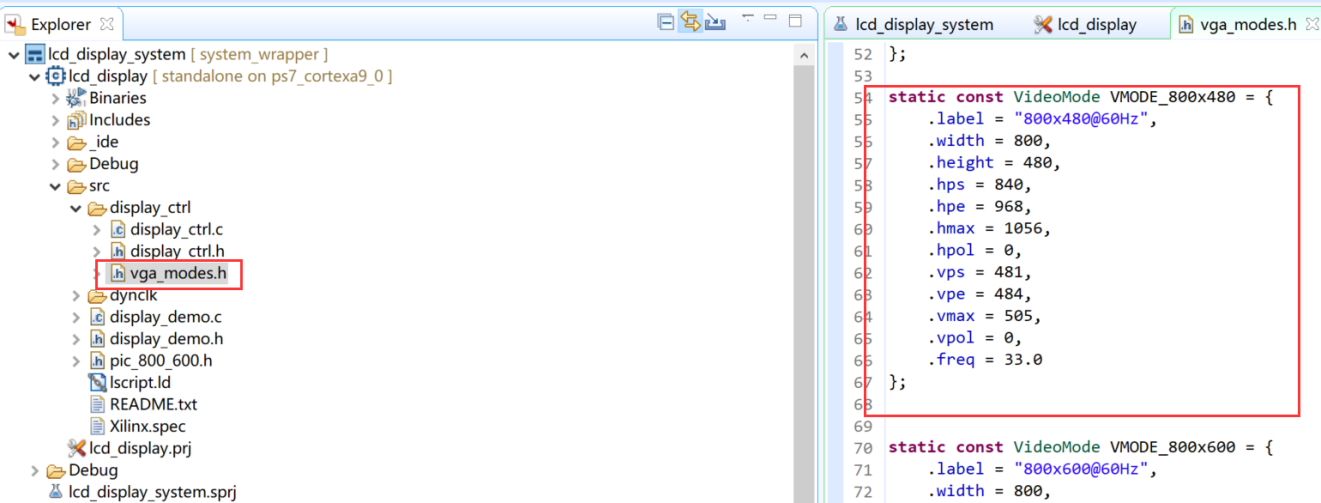Expand the display_demo.c file node
The image size is (1321, 503).
[76, 317]
